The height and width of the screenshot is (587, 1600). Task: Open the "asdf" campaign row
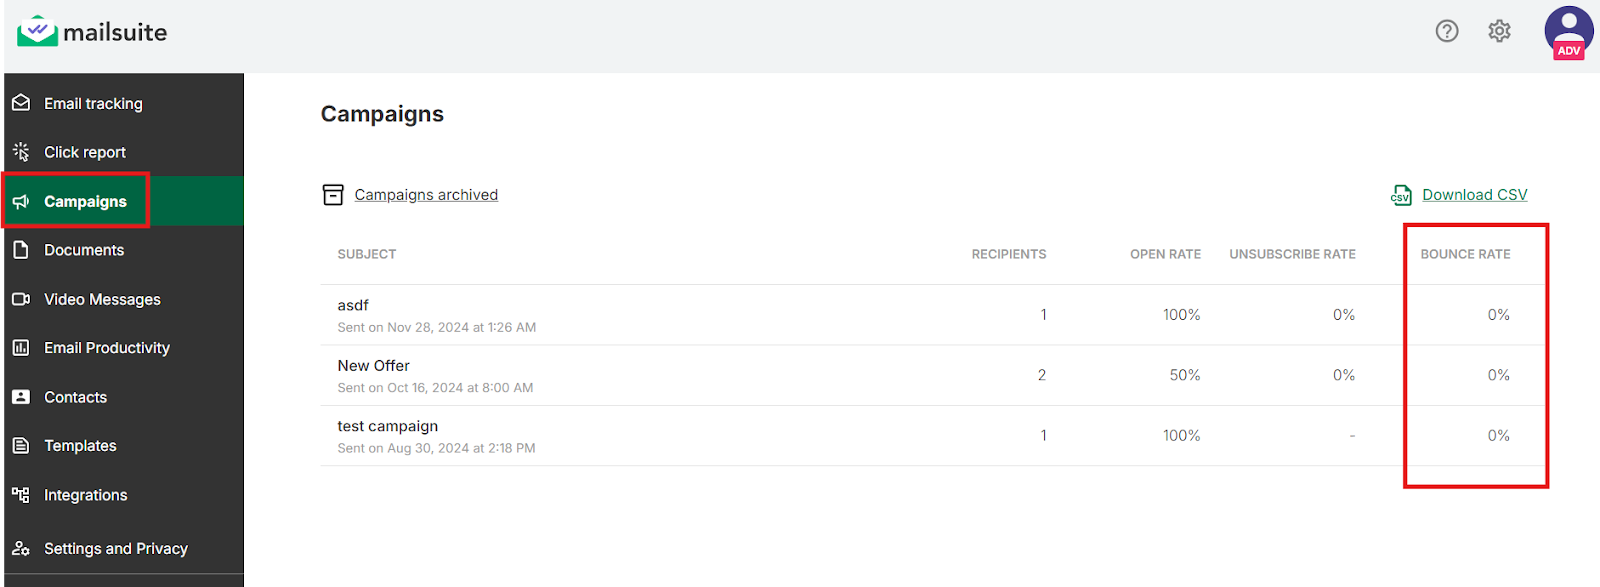(353, 306)
